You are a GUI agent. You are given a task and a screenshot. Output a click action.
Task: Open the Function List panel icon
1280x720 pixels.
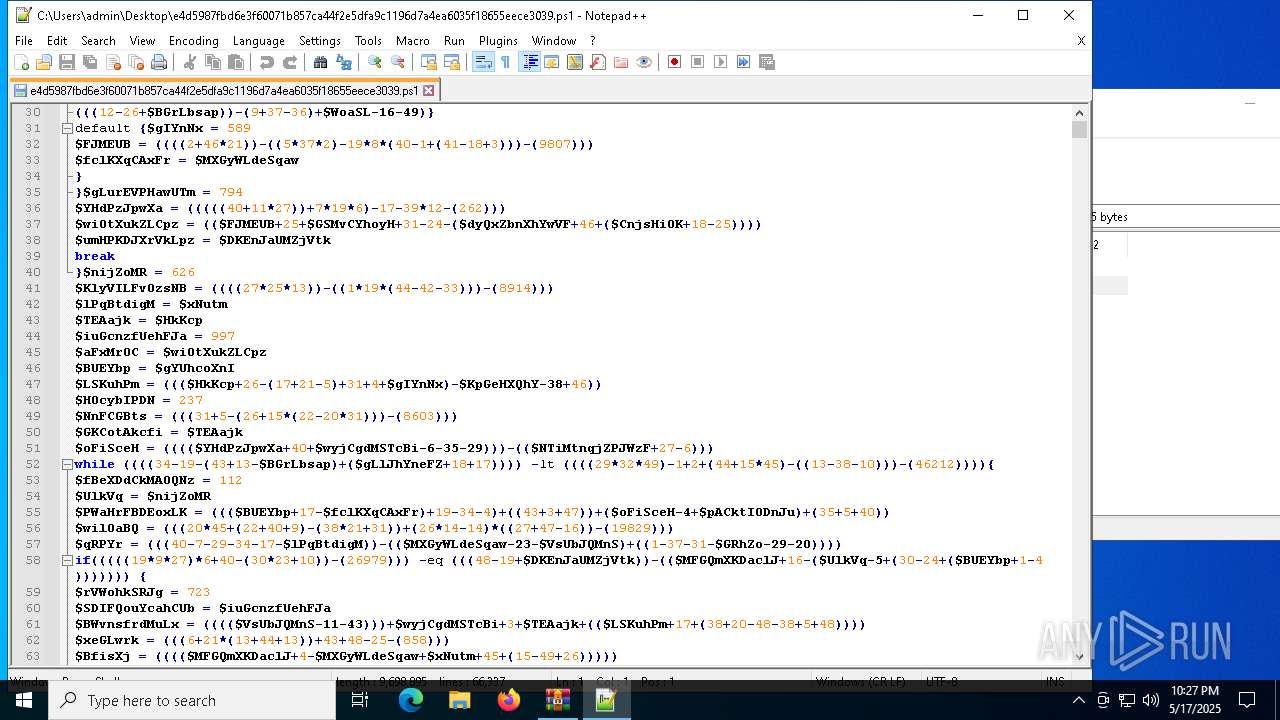[x=598, y=62]
